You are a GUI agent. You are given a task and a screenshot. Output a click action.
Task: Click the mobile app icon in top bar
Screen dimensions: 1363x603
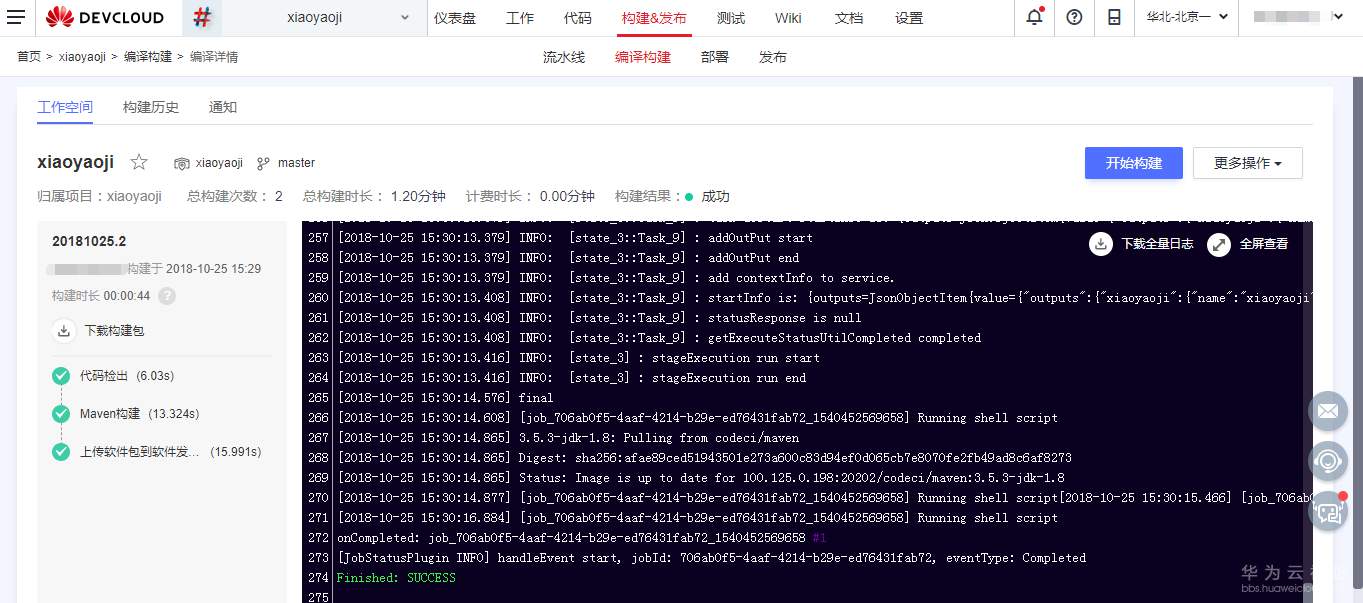(1114, 17)
